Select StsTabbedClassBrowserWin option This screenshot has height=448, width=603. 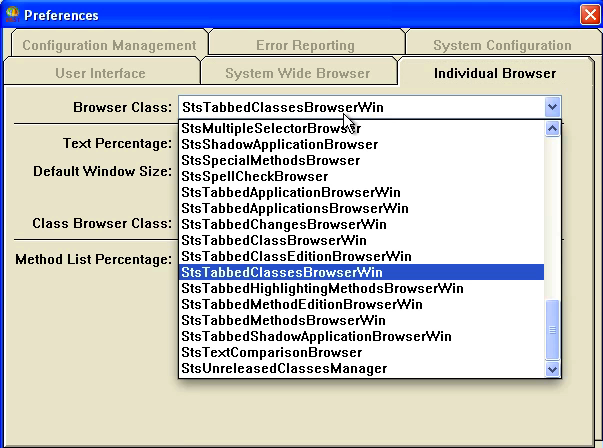(x=362, y=240)
